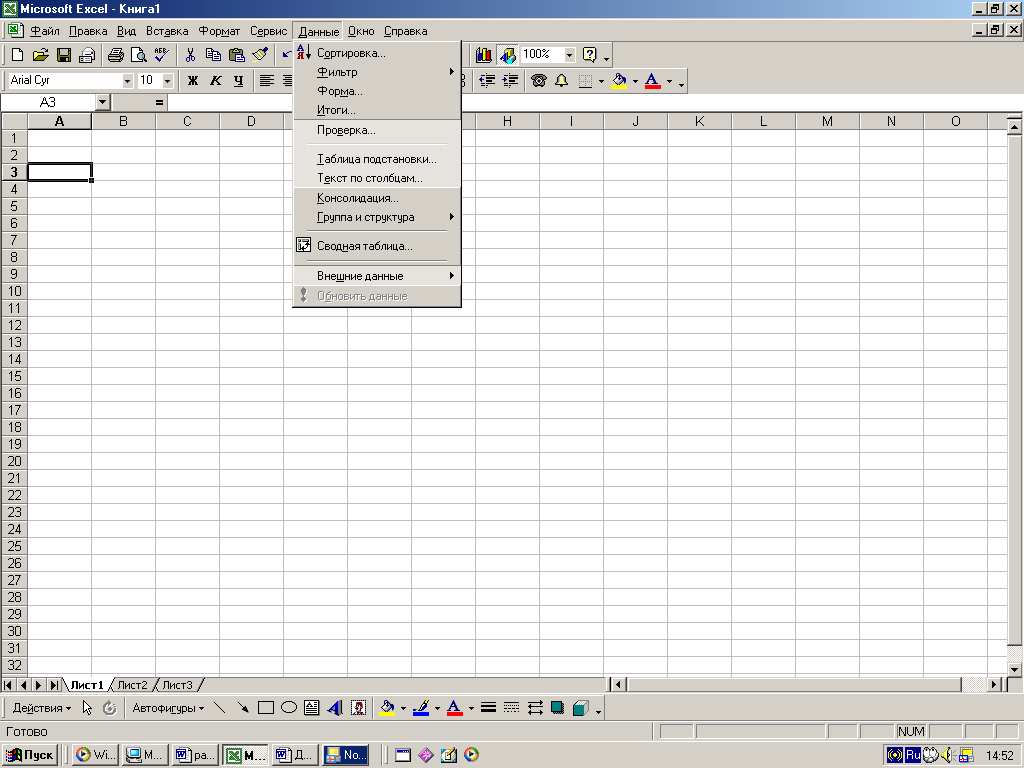Screen dimensions: 1024x768
Task: Open the Arial Cyr font dropdown
Action: point(127,81)
